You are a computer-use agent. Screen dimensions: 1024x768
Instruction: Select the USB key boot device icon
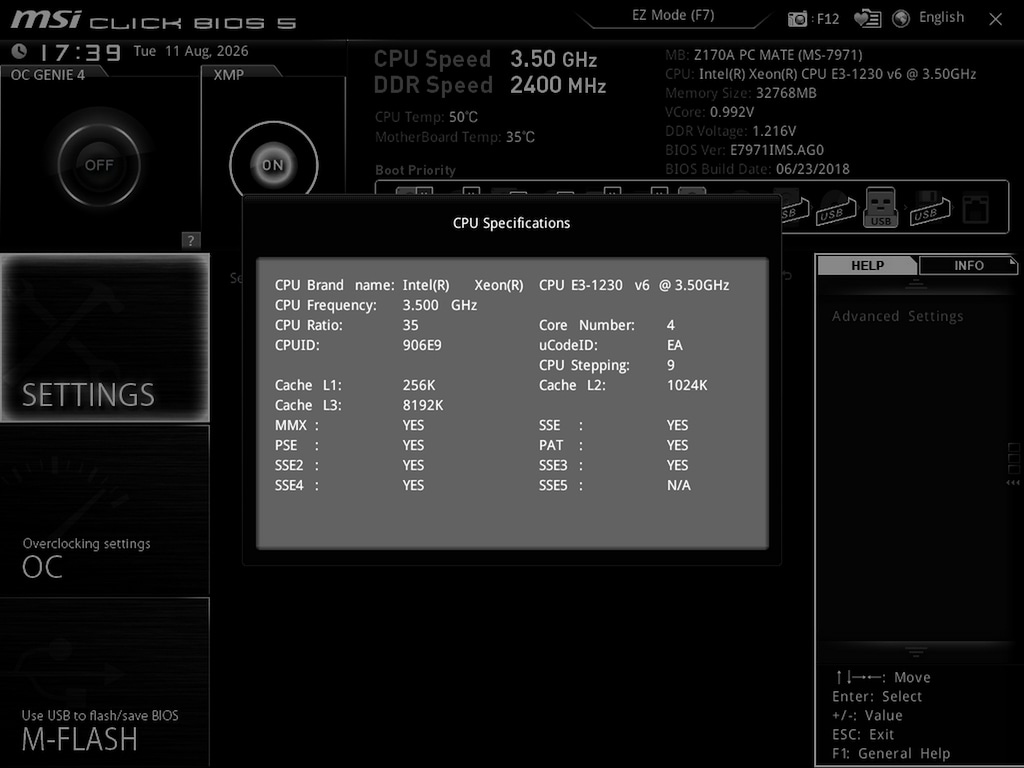click(880, 207)
